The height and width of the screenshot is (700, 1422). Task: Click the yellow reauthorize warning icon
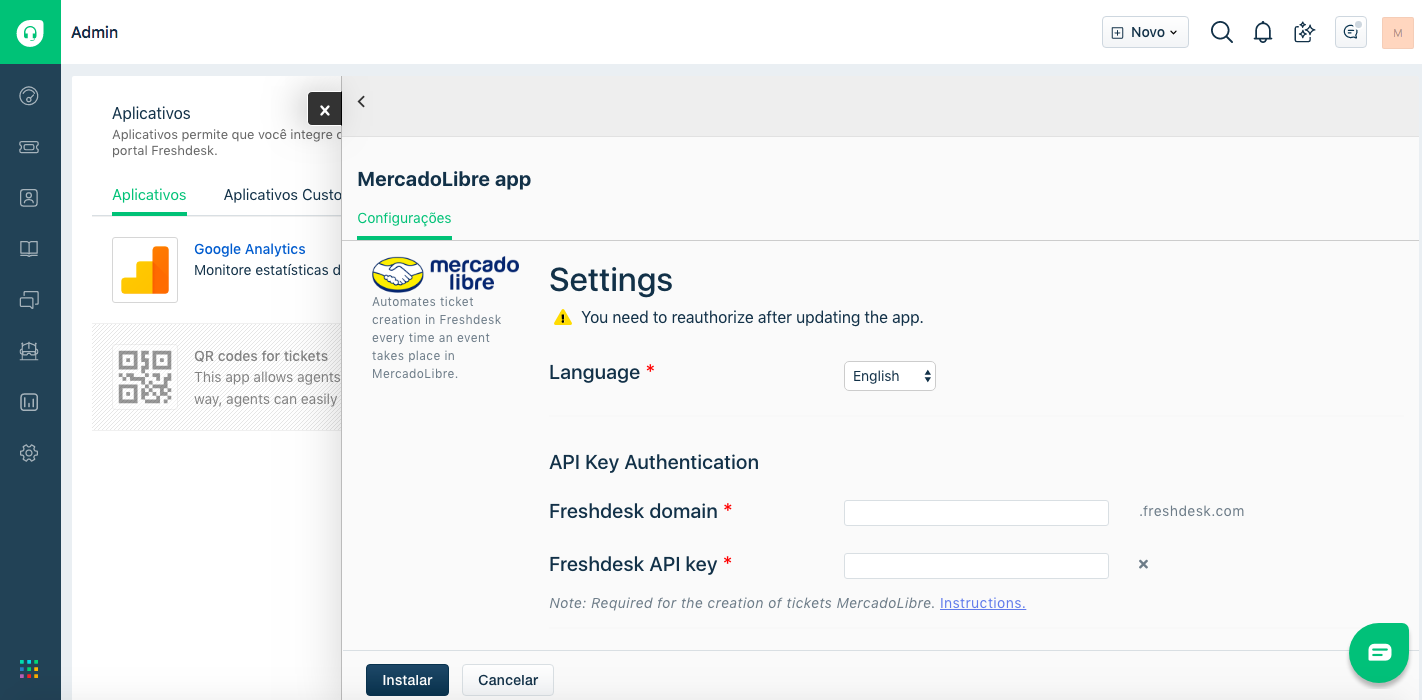563,317
